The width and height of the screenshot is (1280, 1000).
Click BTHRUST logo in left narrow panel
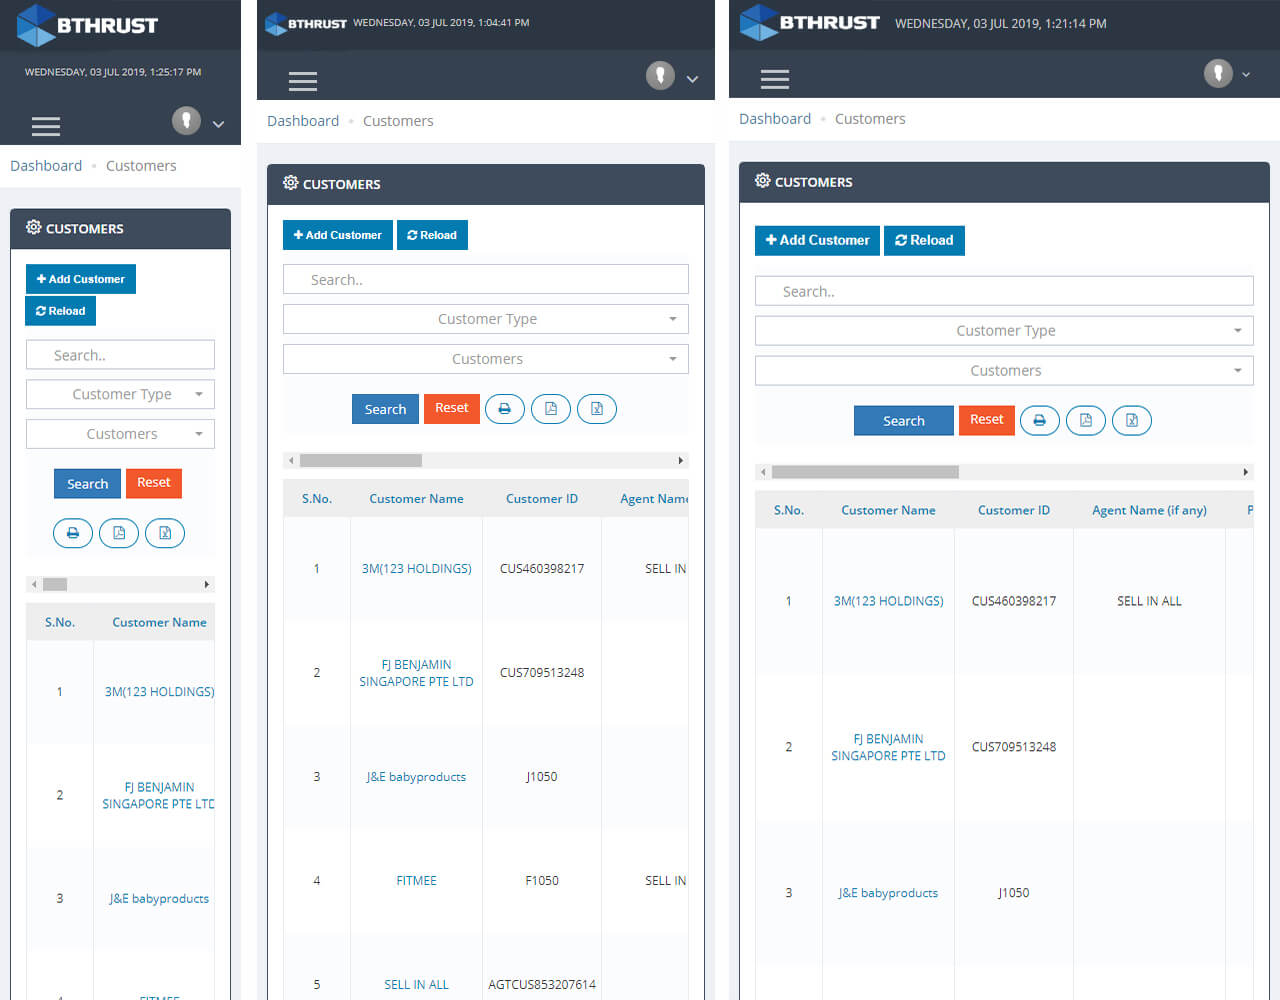coord(88,25)
